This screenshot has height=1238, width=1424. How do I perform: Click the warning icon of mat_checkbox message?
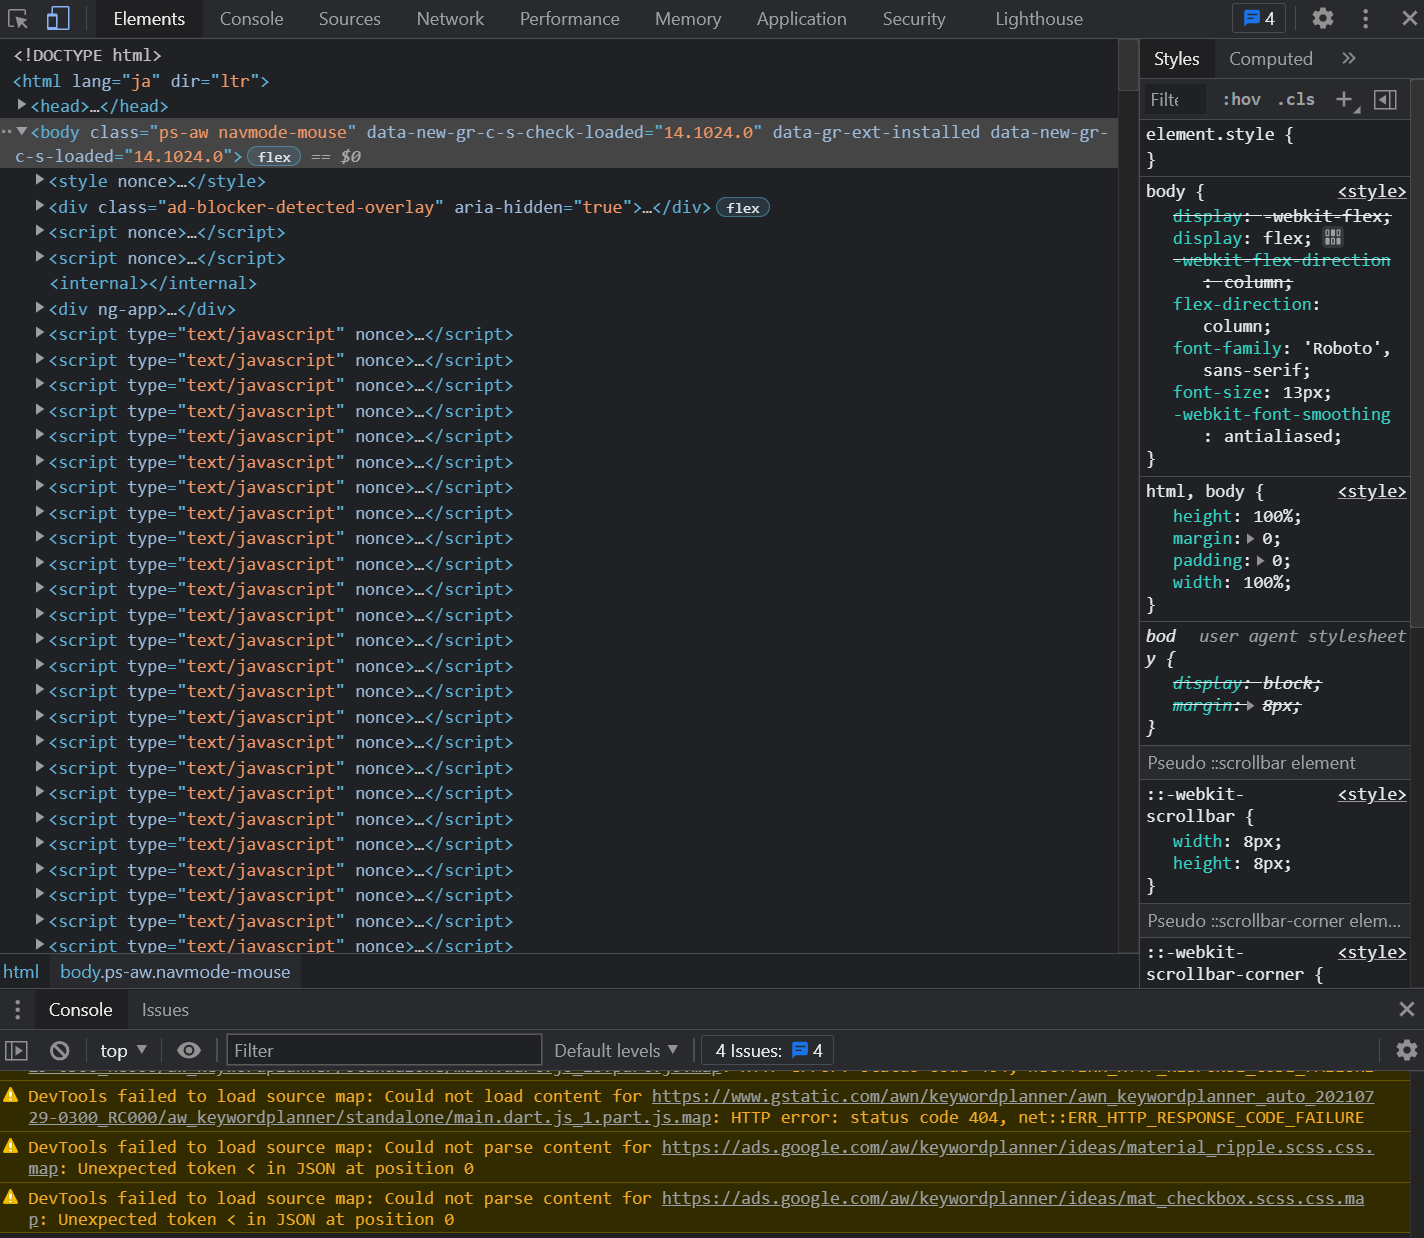coord(11,1197)
